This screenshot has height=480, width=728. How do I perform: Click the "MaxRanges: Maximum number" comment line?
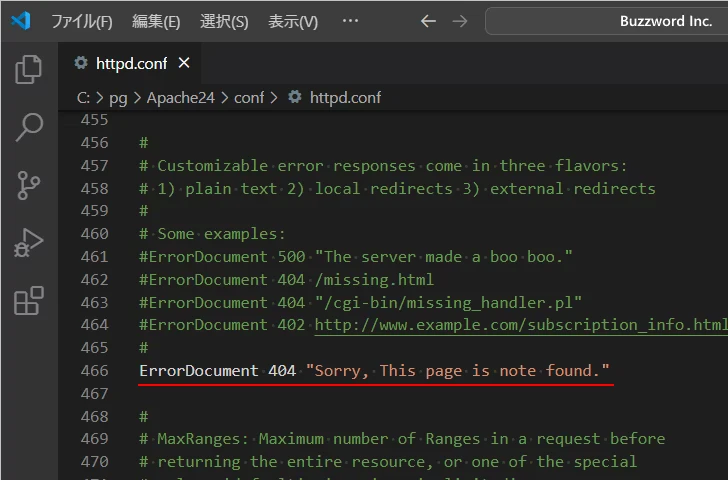click(402, 439)
